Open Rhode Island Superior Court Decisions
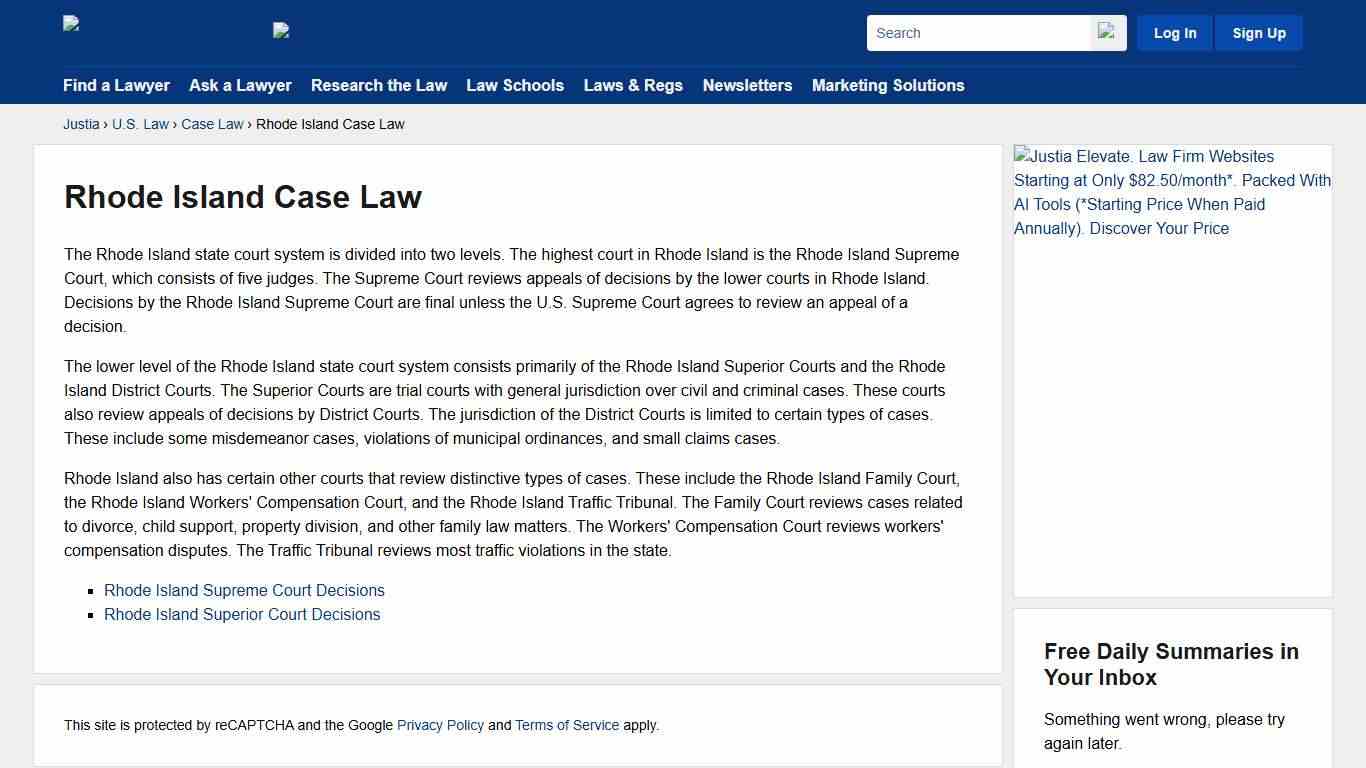1366x768 pixels. click(242, 614)
